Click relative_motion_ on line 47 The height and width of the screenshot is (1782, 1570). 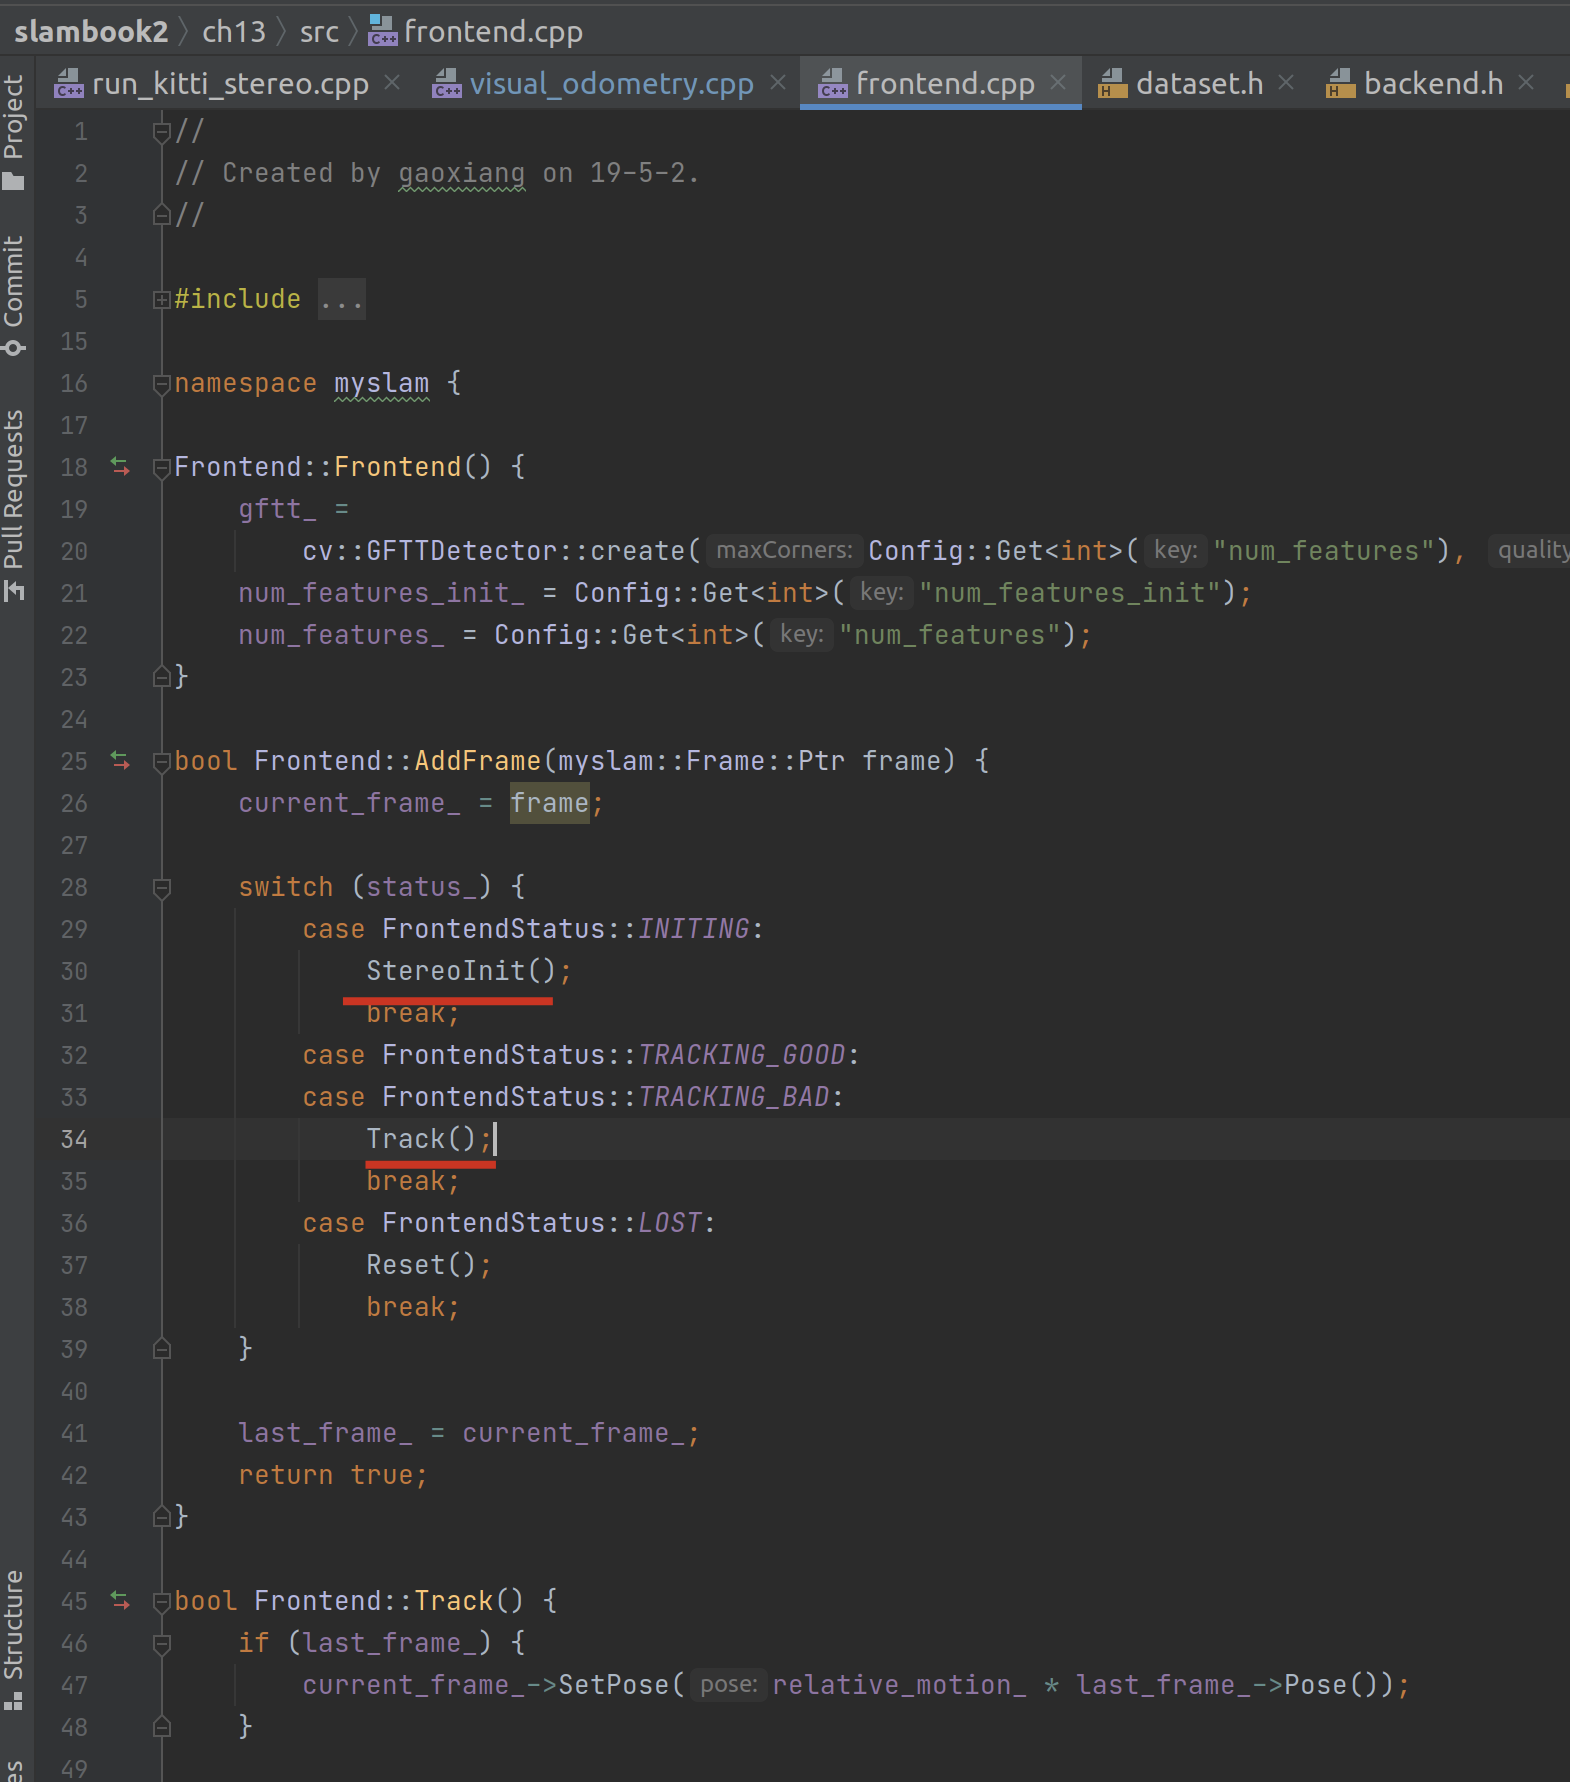[x=899, y=1685]
